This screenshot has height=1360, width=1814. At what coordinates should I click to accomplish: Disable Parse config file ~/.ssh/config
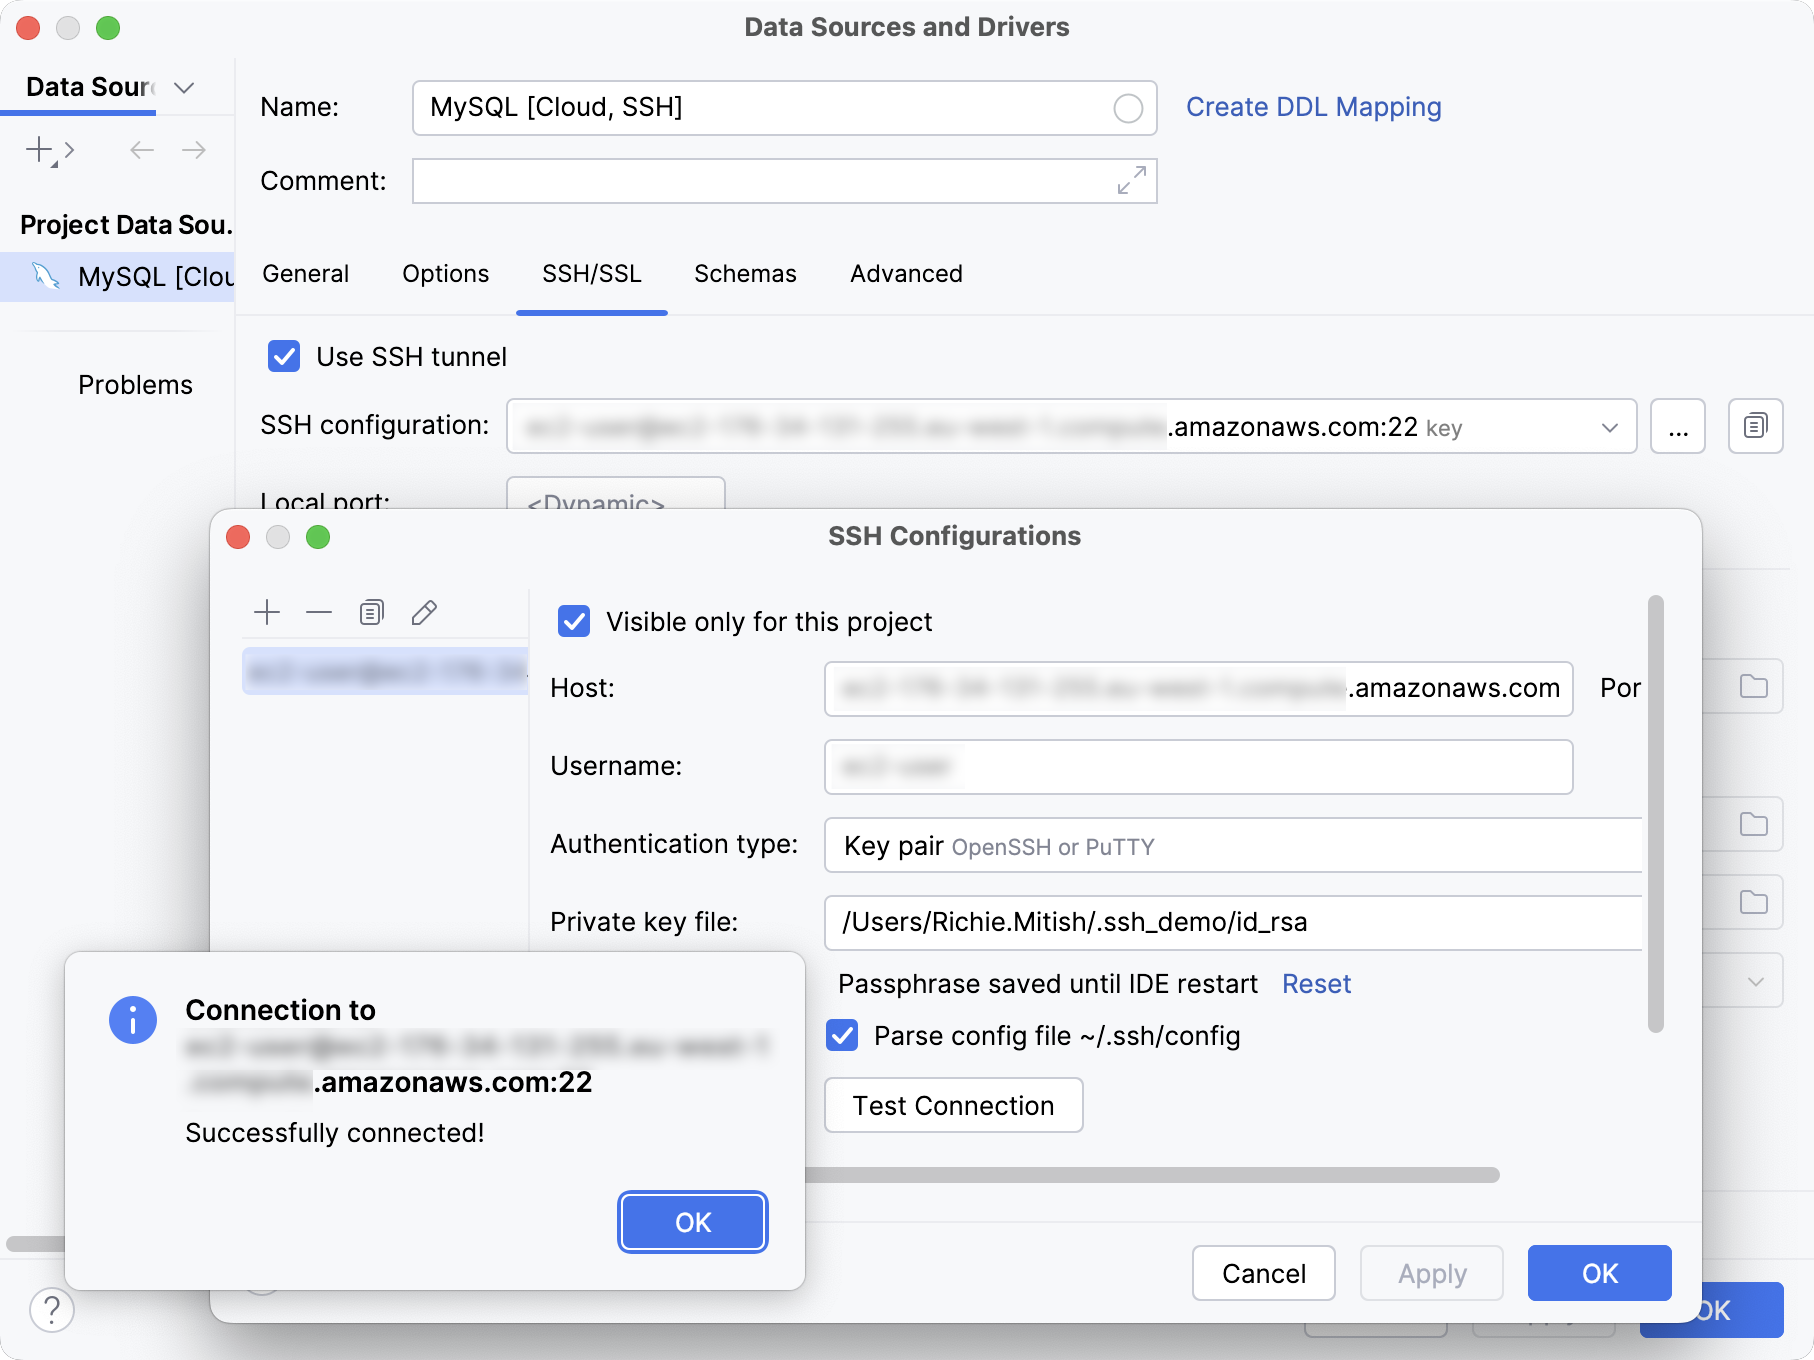[x=841, y=1036]
